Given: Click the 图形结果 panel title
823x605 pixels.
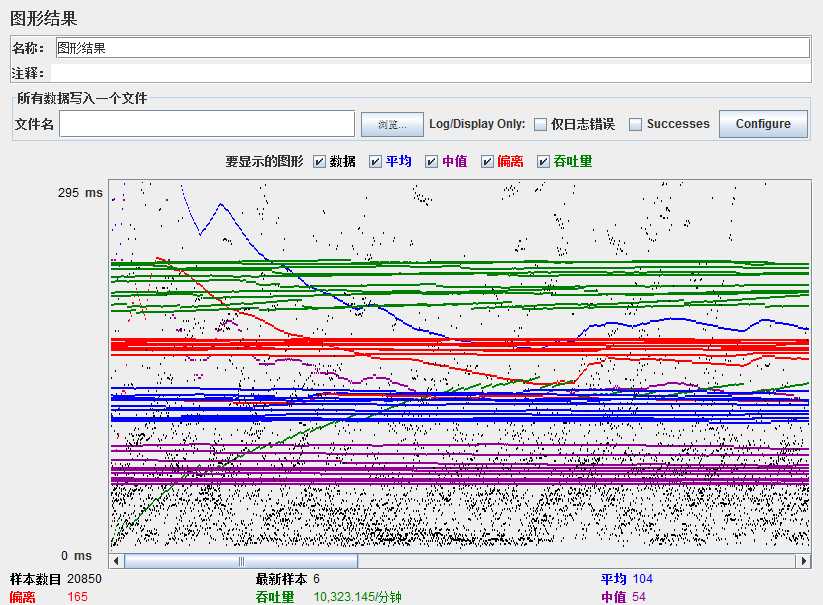Looking at the screenshot, I should (x=44, y=18).
